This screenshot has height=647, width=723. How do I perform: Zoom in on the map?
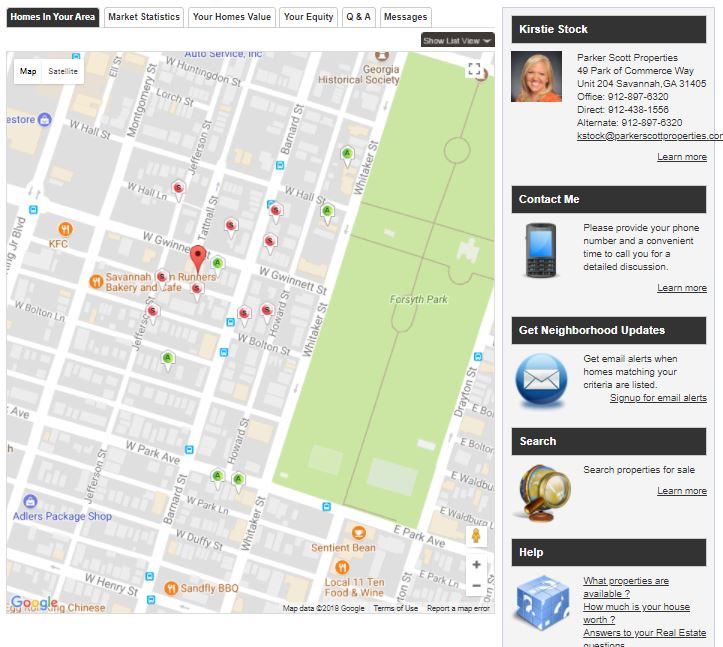[x=476, y=564]
